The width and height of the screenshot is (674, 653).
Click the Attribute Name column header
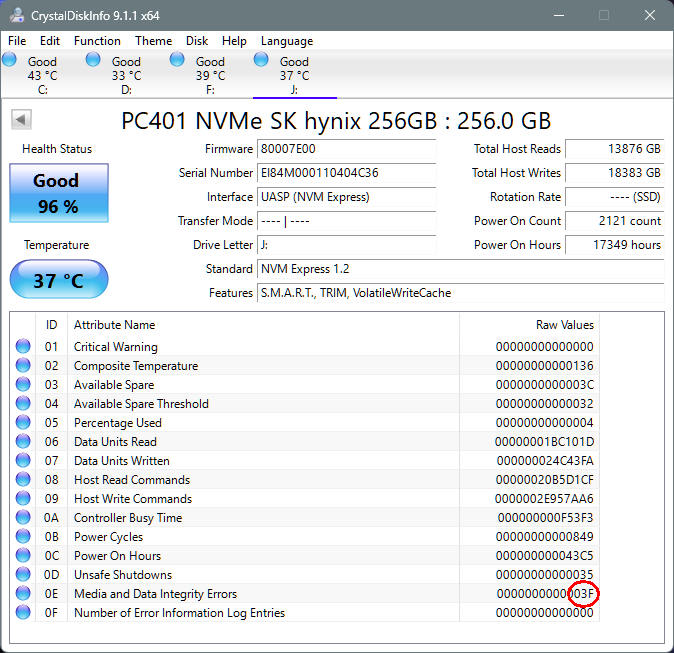click(115, 325)
